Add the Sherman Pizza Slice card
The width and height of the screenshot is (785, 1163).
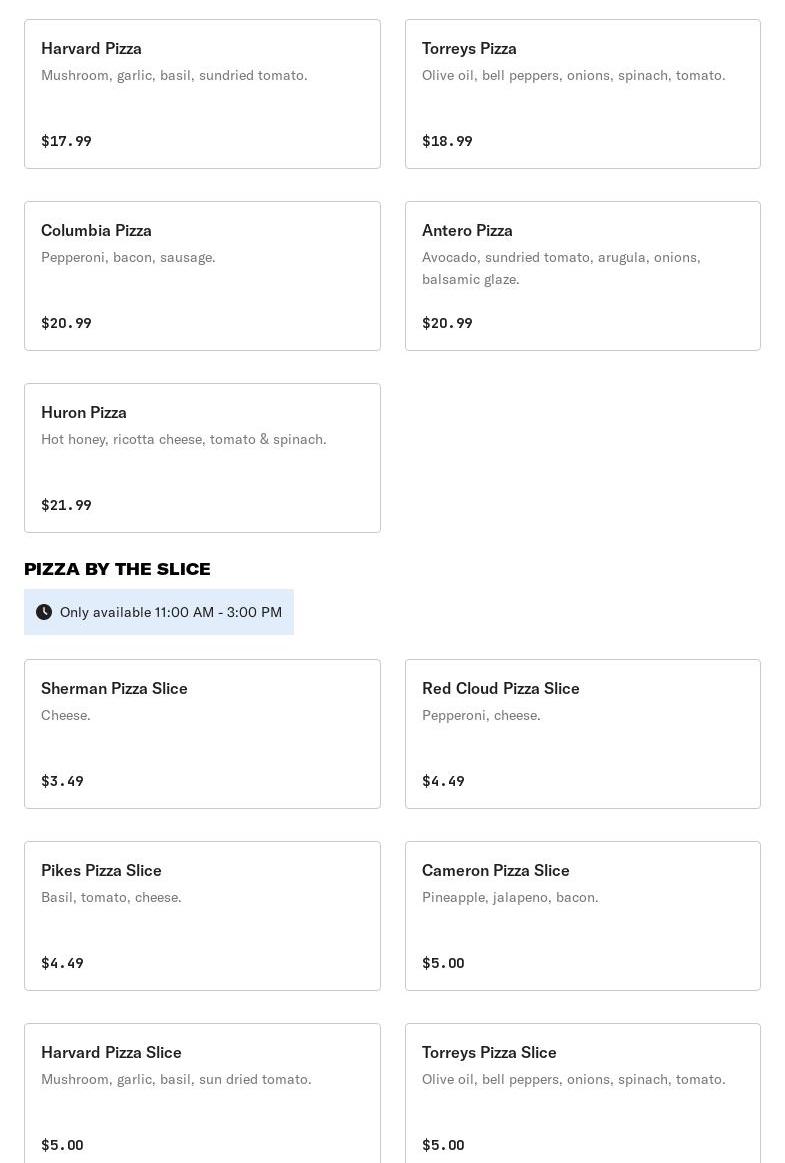click(202, 734)
